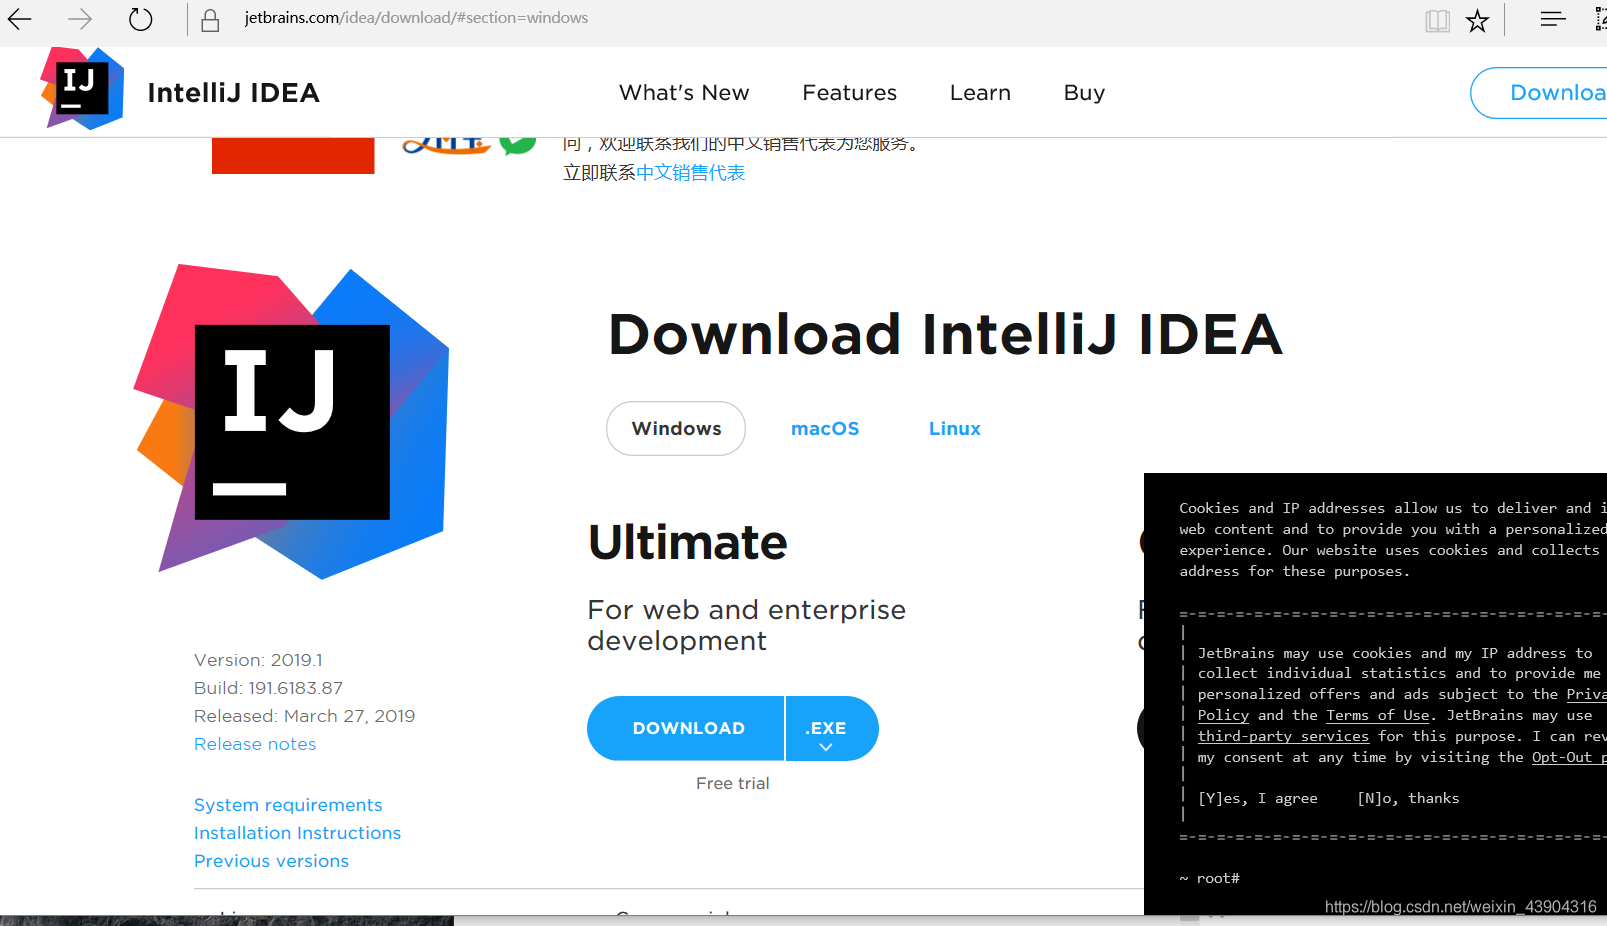Open reading view book icon
Viewport: 1607px width, 926px height.
point(1437,21)
